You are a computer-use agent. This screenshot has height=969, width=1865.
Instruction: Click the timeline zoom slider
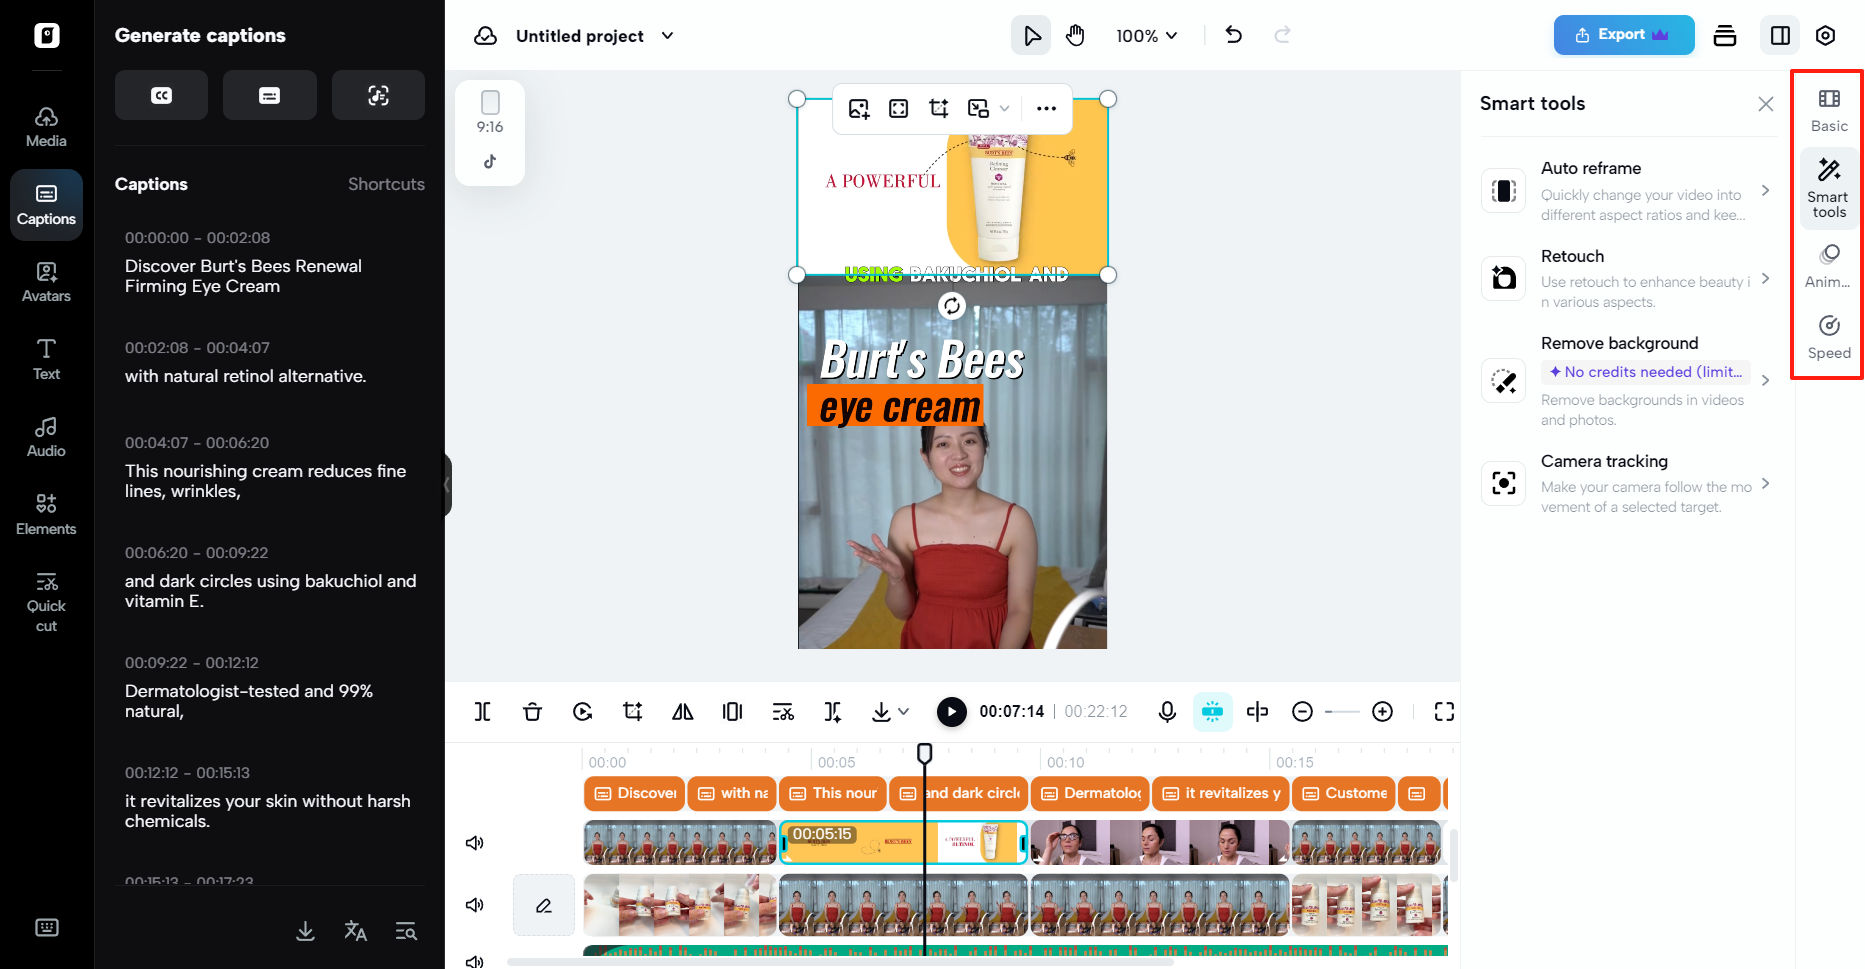(x=1342, y=711)
